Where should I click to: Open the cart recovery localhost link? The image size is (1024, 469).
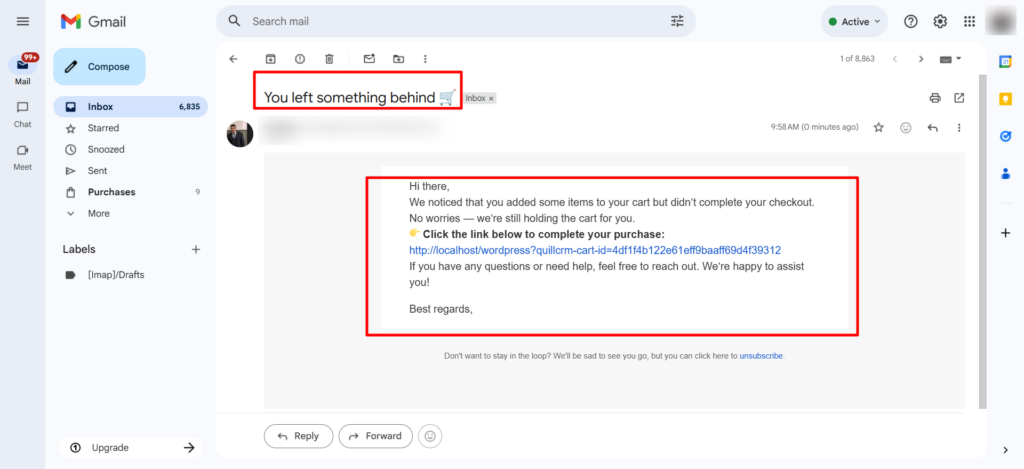[594, 250]
